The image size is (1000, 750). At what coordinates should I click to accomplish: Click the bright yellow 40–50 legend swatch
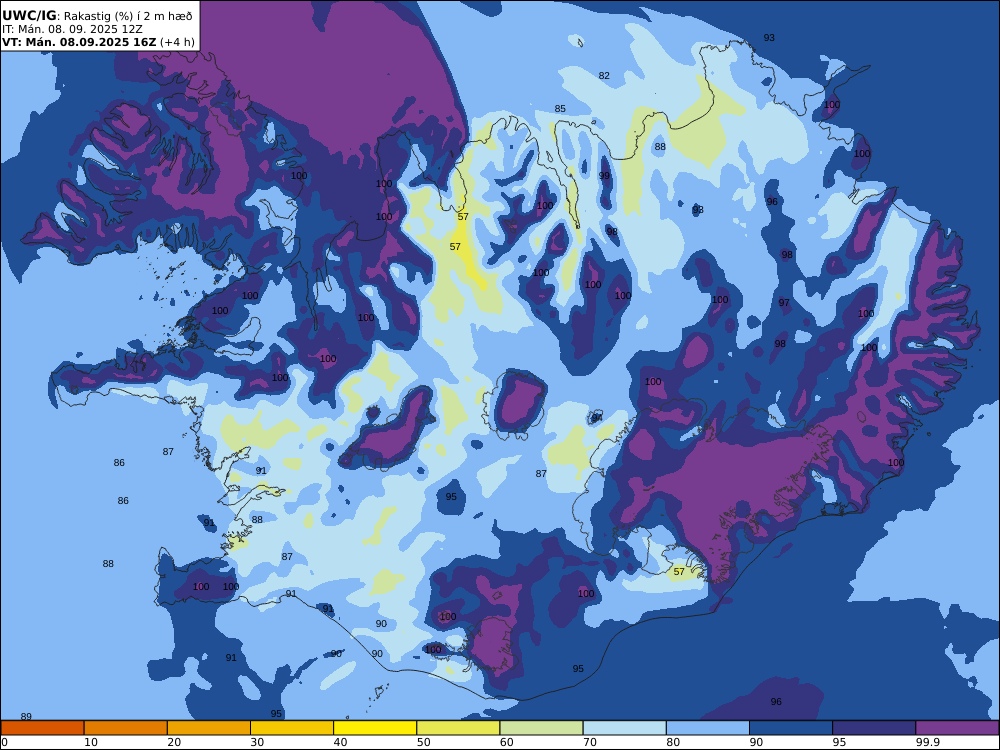pos(375,728)
